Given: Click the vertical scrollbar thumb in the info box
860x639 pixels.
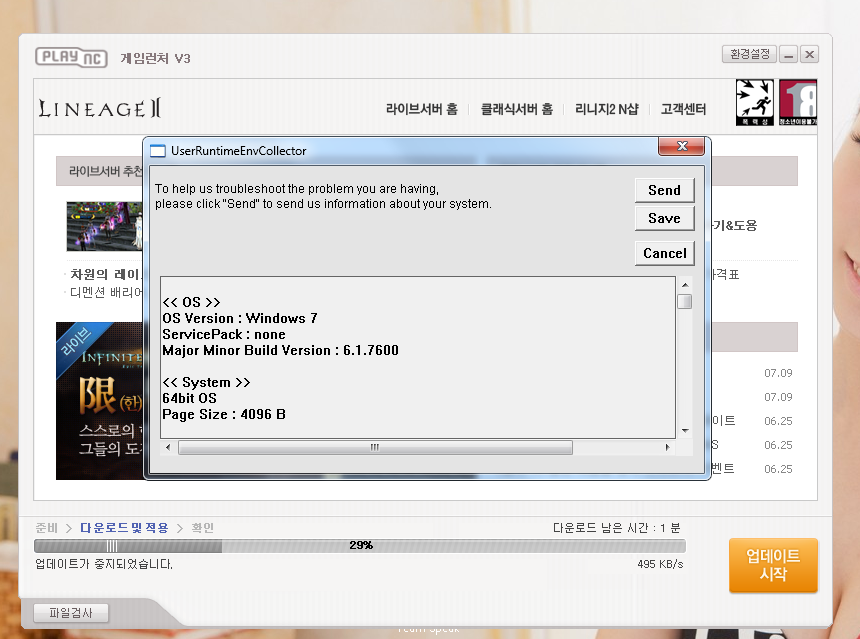Looking at the screenshot, I should [x=684, y=302].
